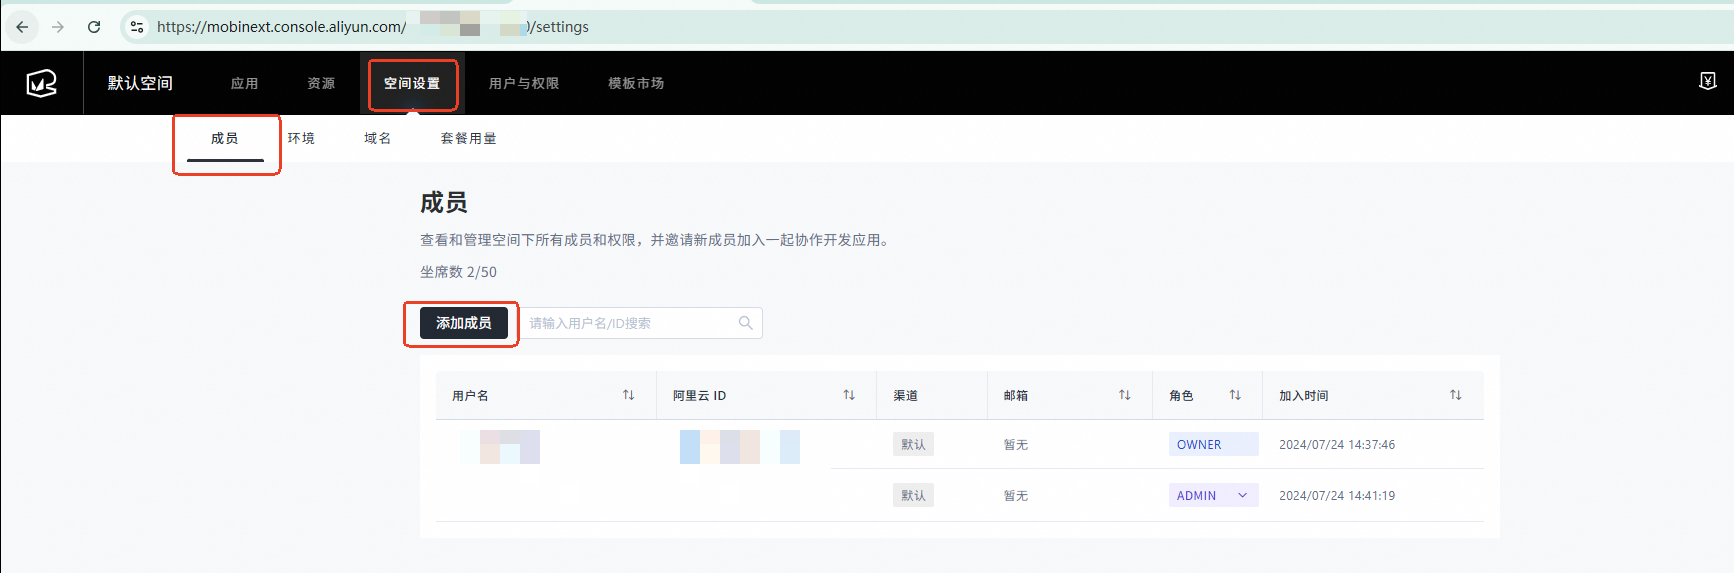
Task: Switch to the 域名 tab
Action: pos(377,139)
